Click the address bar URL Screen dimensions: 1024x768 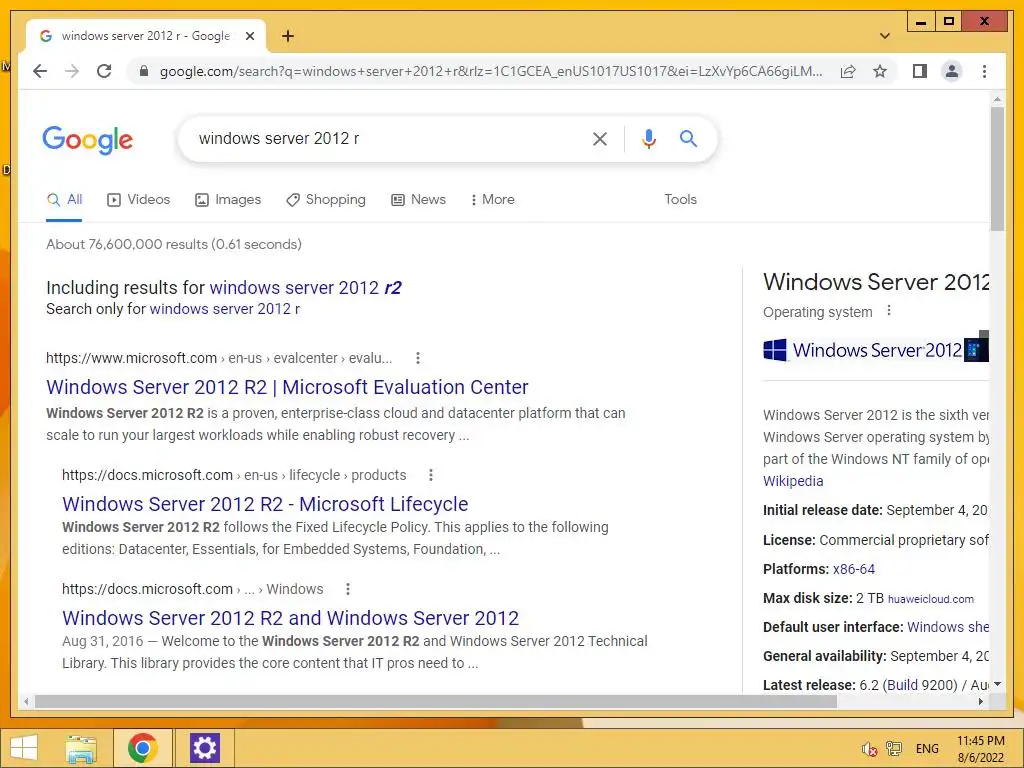click(490, 71)
